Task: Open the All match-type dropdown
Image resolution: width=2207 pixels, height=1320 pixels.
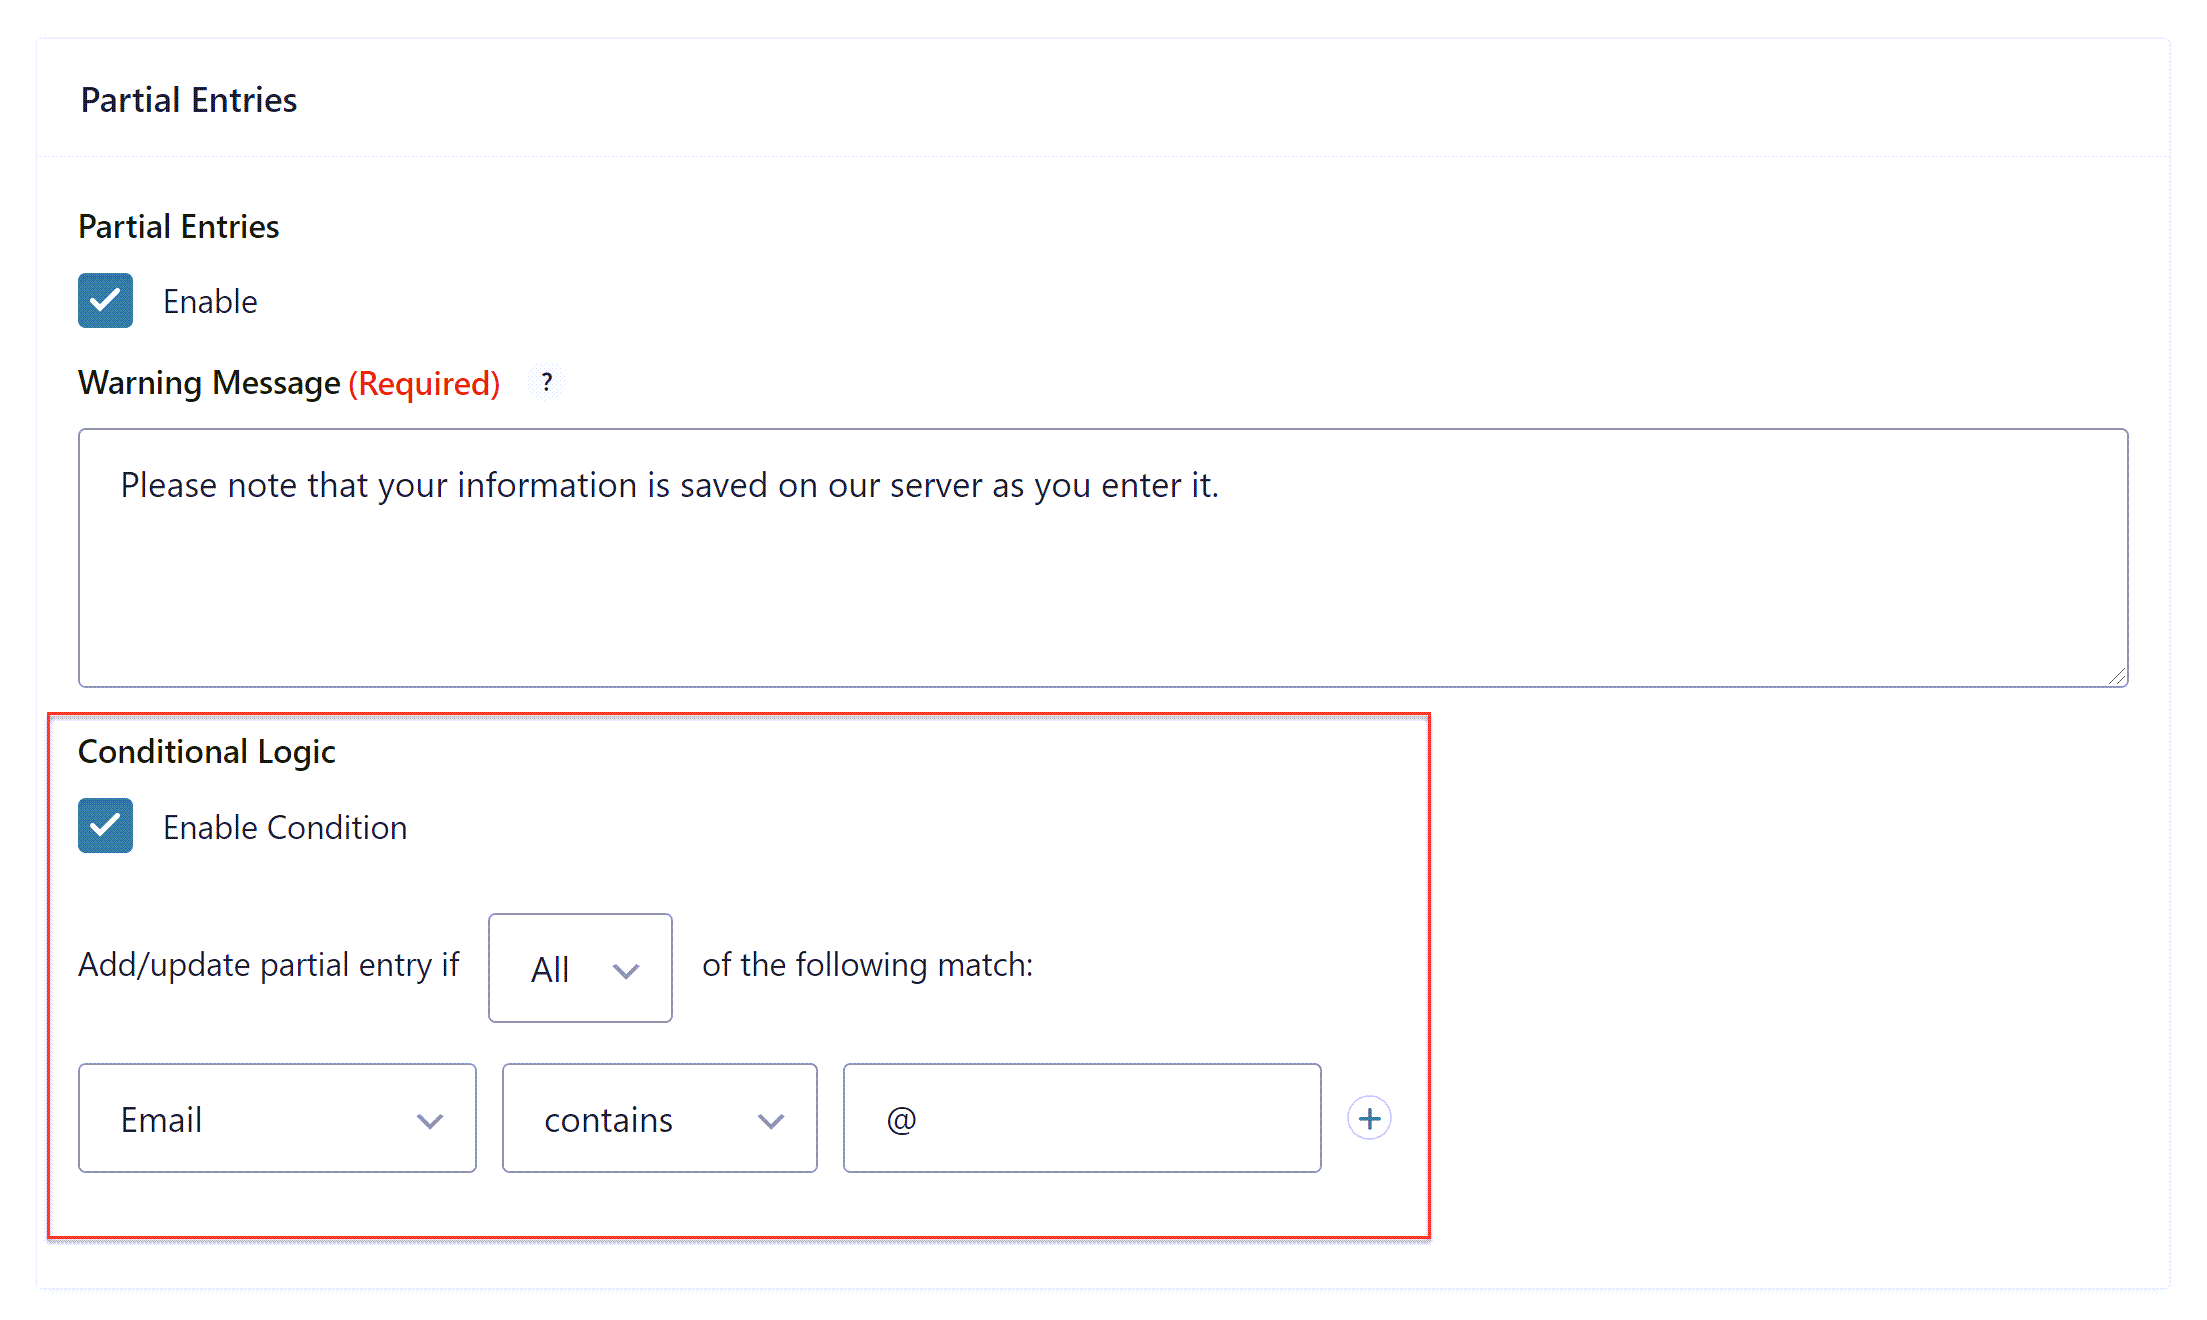Action: click(x=580, y=968)
